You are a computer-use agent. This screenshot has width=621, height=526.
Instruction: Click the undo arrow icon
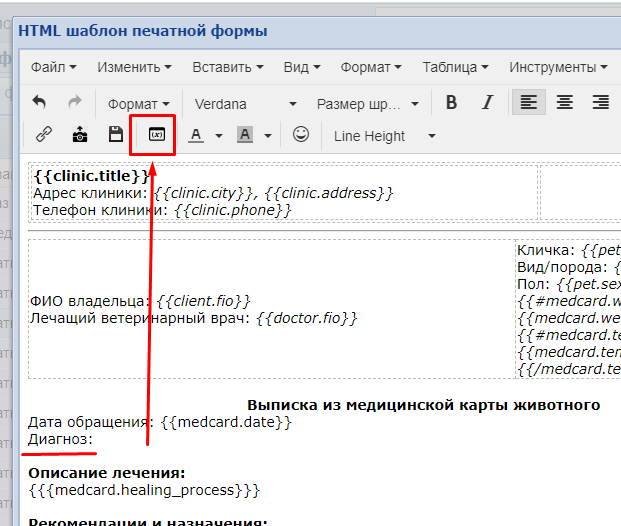tap(40, 103)
